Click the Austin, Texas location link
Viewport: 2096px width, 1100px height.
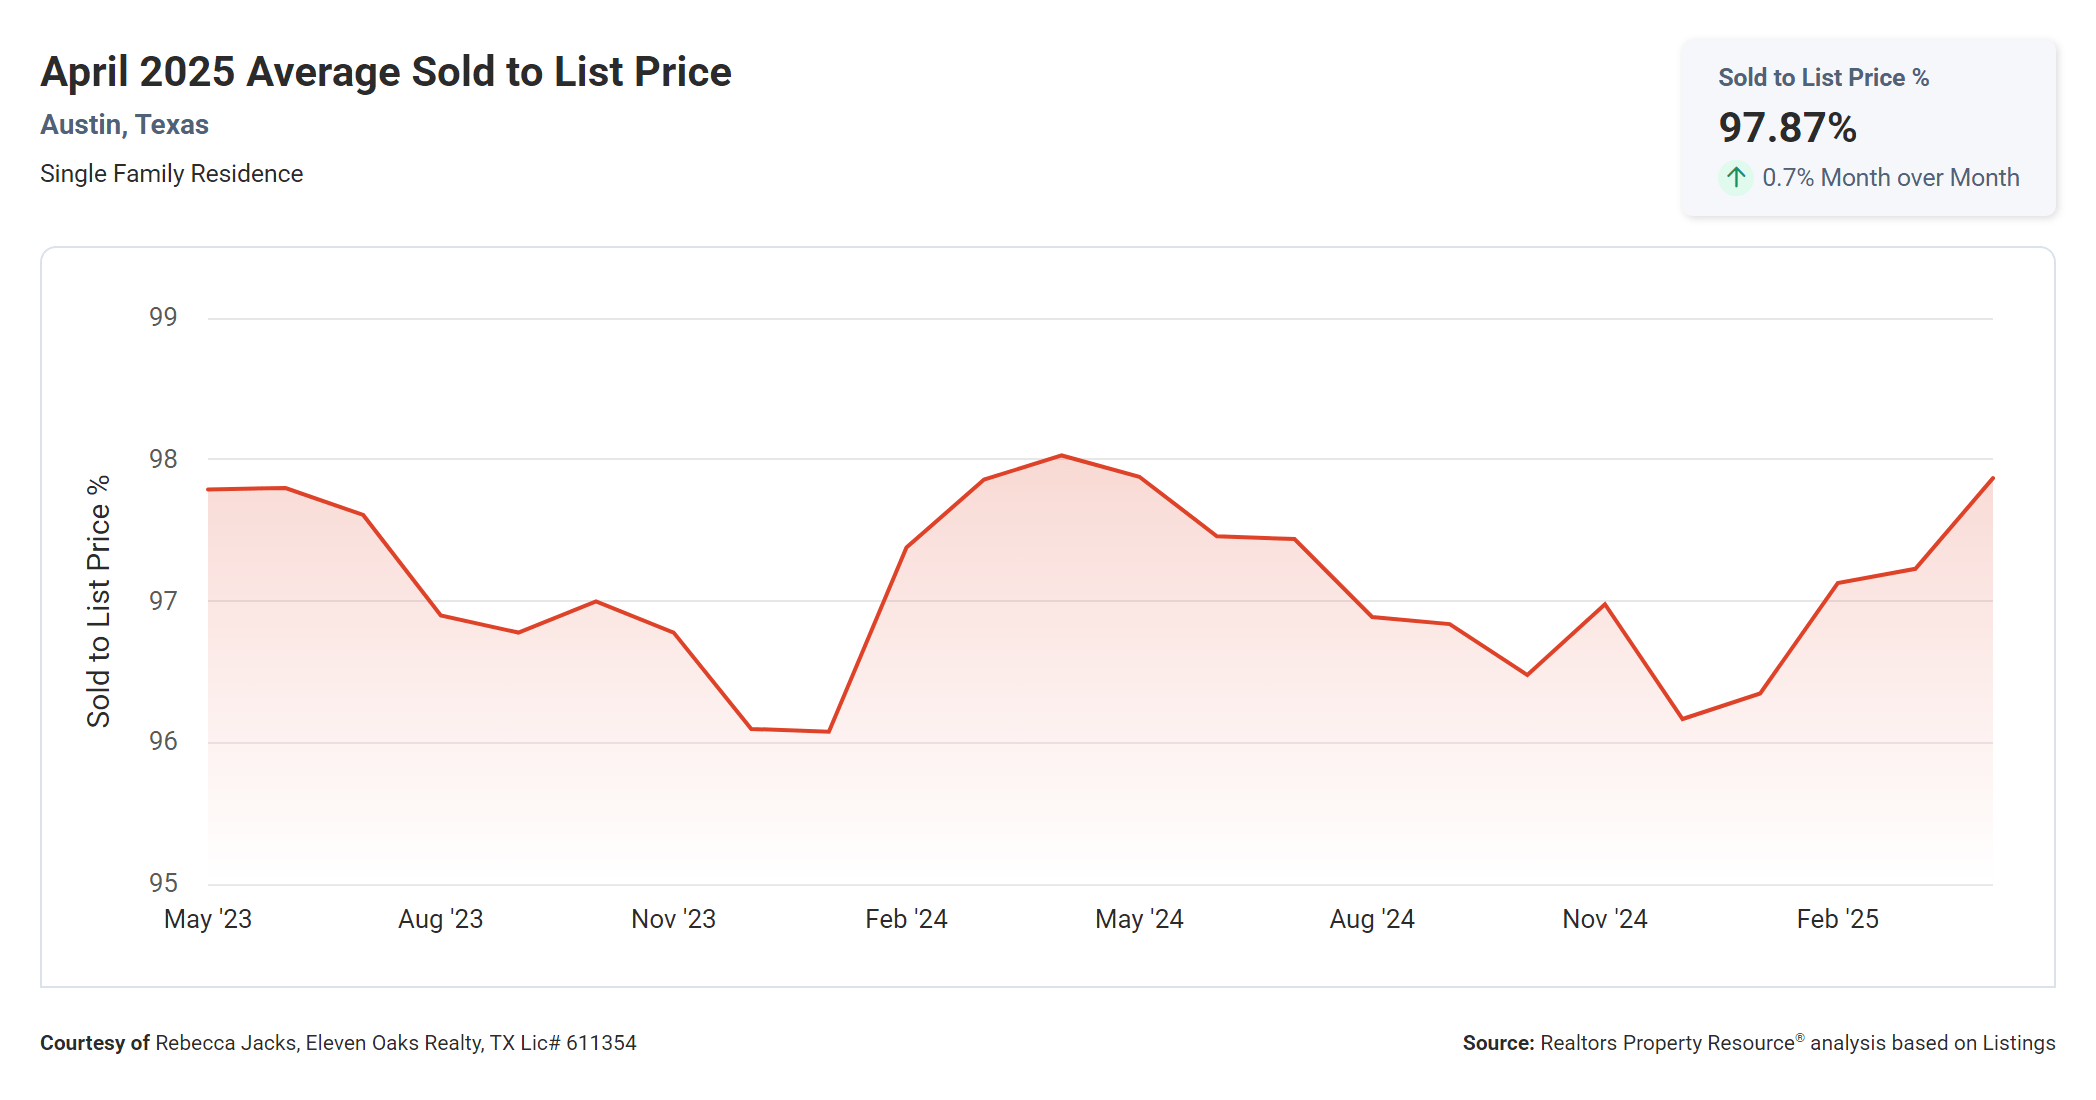pyautogui.click(x=124, y=125)
